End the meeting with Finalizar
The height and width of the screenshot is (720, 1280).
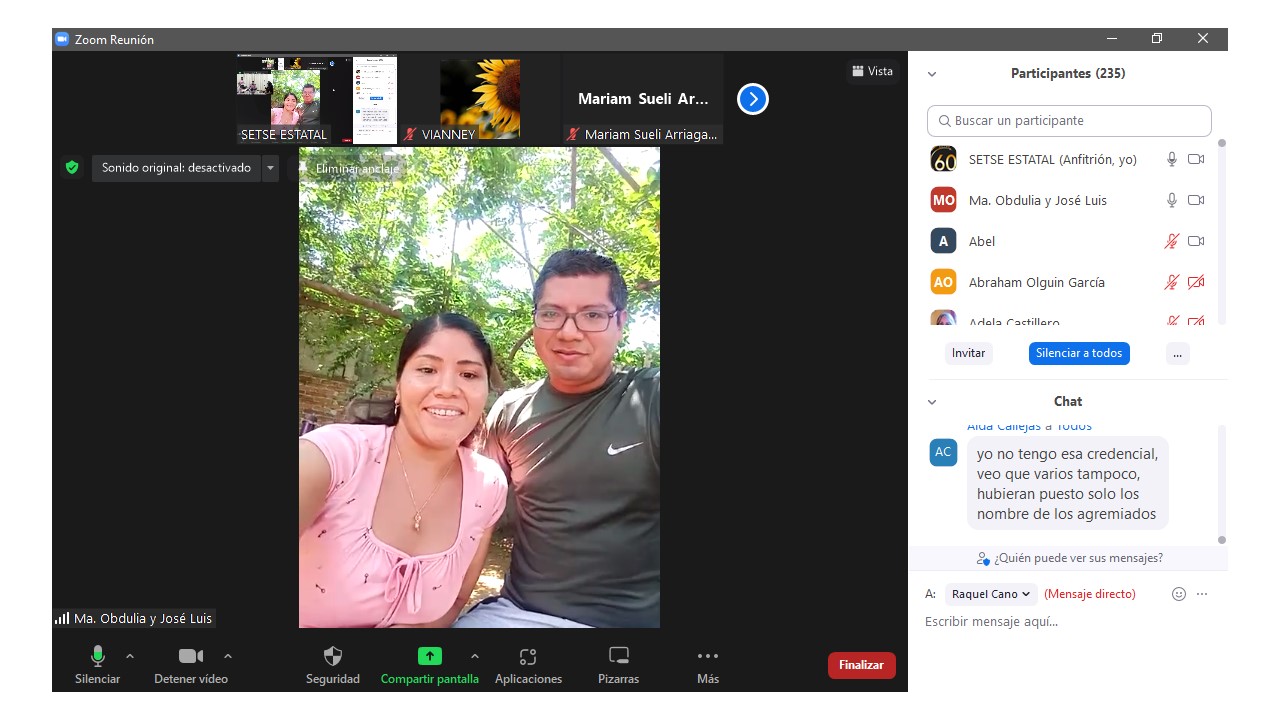pyautogui.click(x=861, y=665)
